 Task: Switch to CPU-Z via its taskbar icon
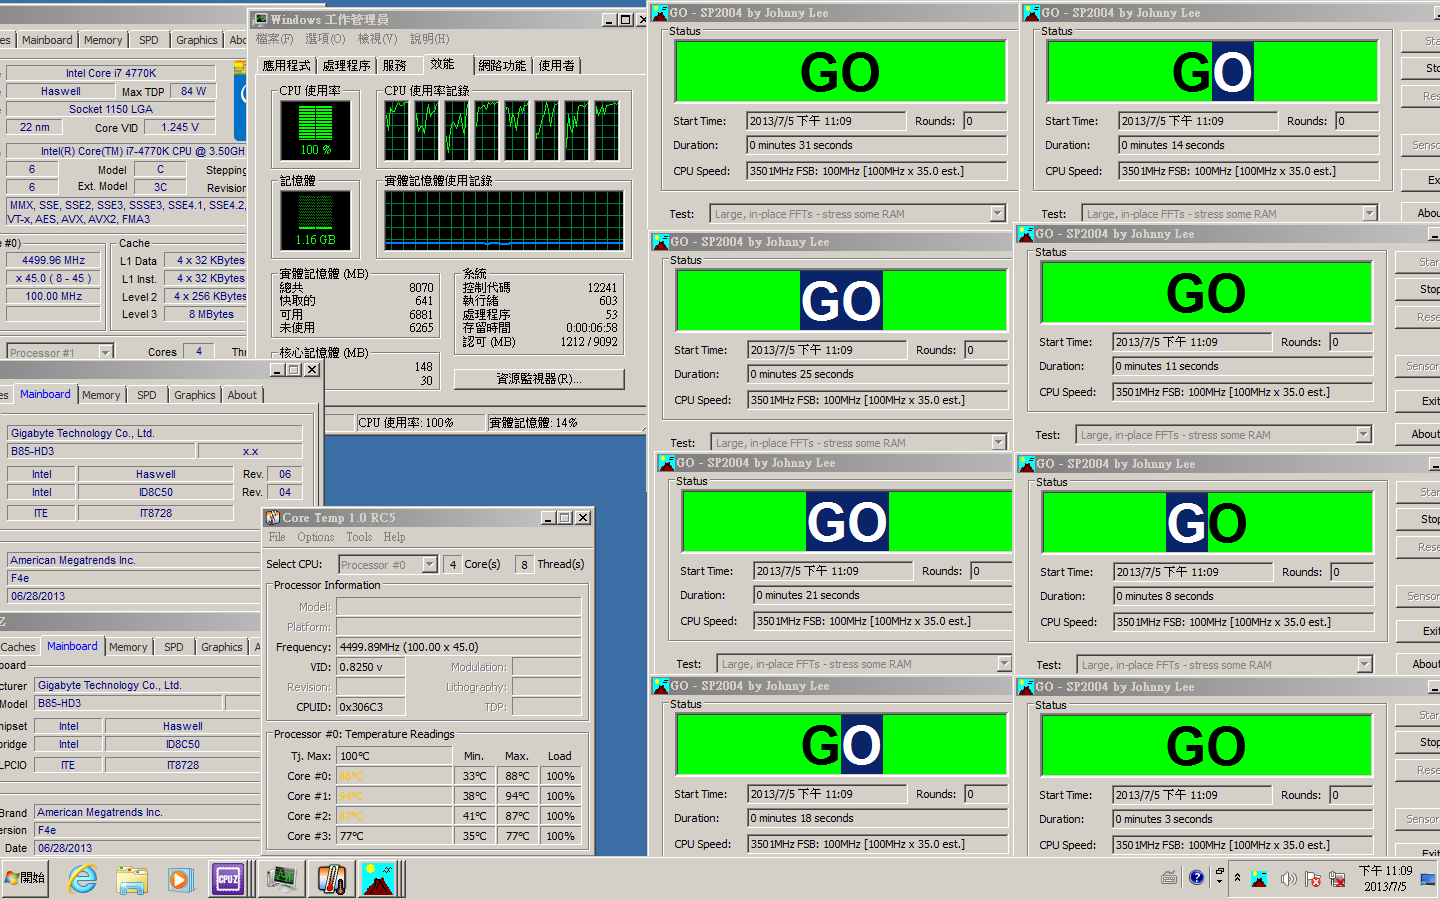click(228, 879)
